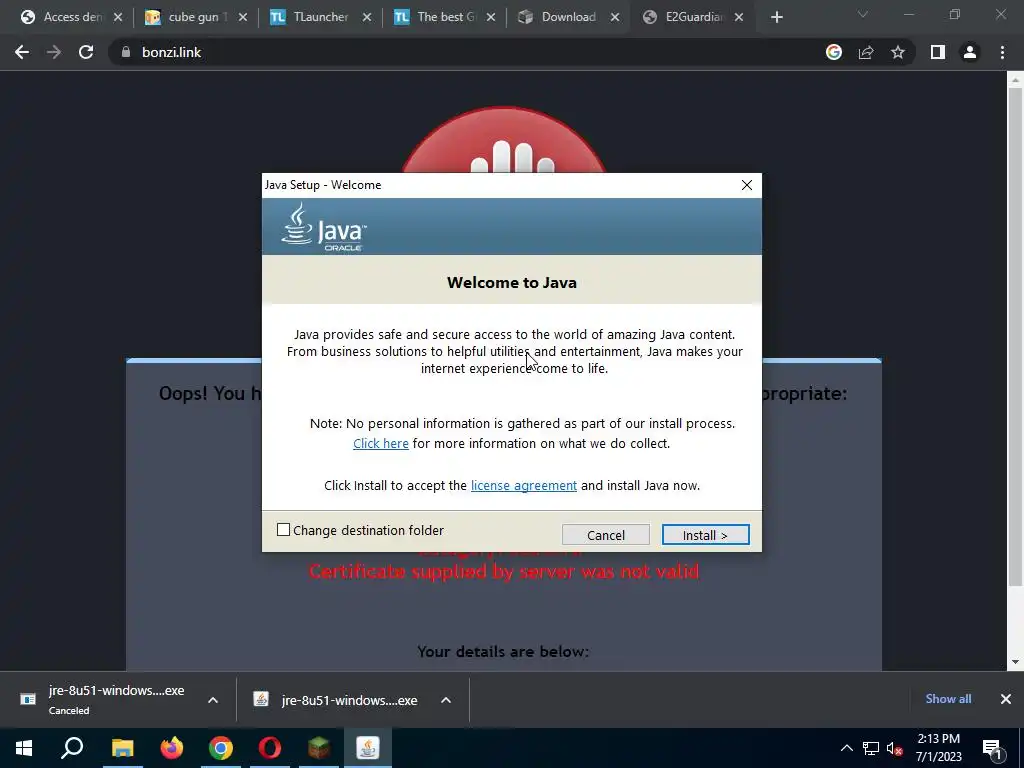Toggle the browser side panel

point(938,52)
